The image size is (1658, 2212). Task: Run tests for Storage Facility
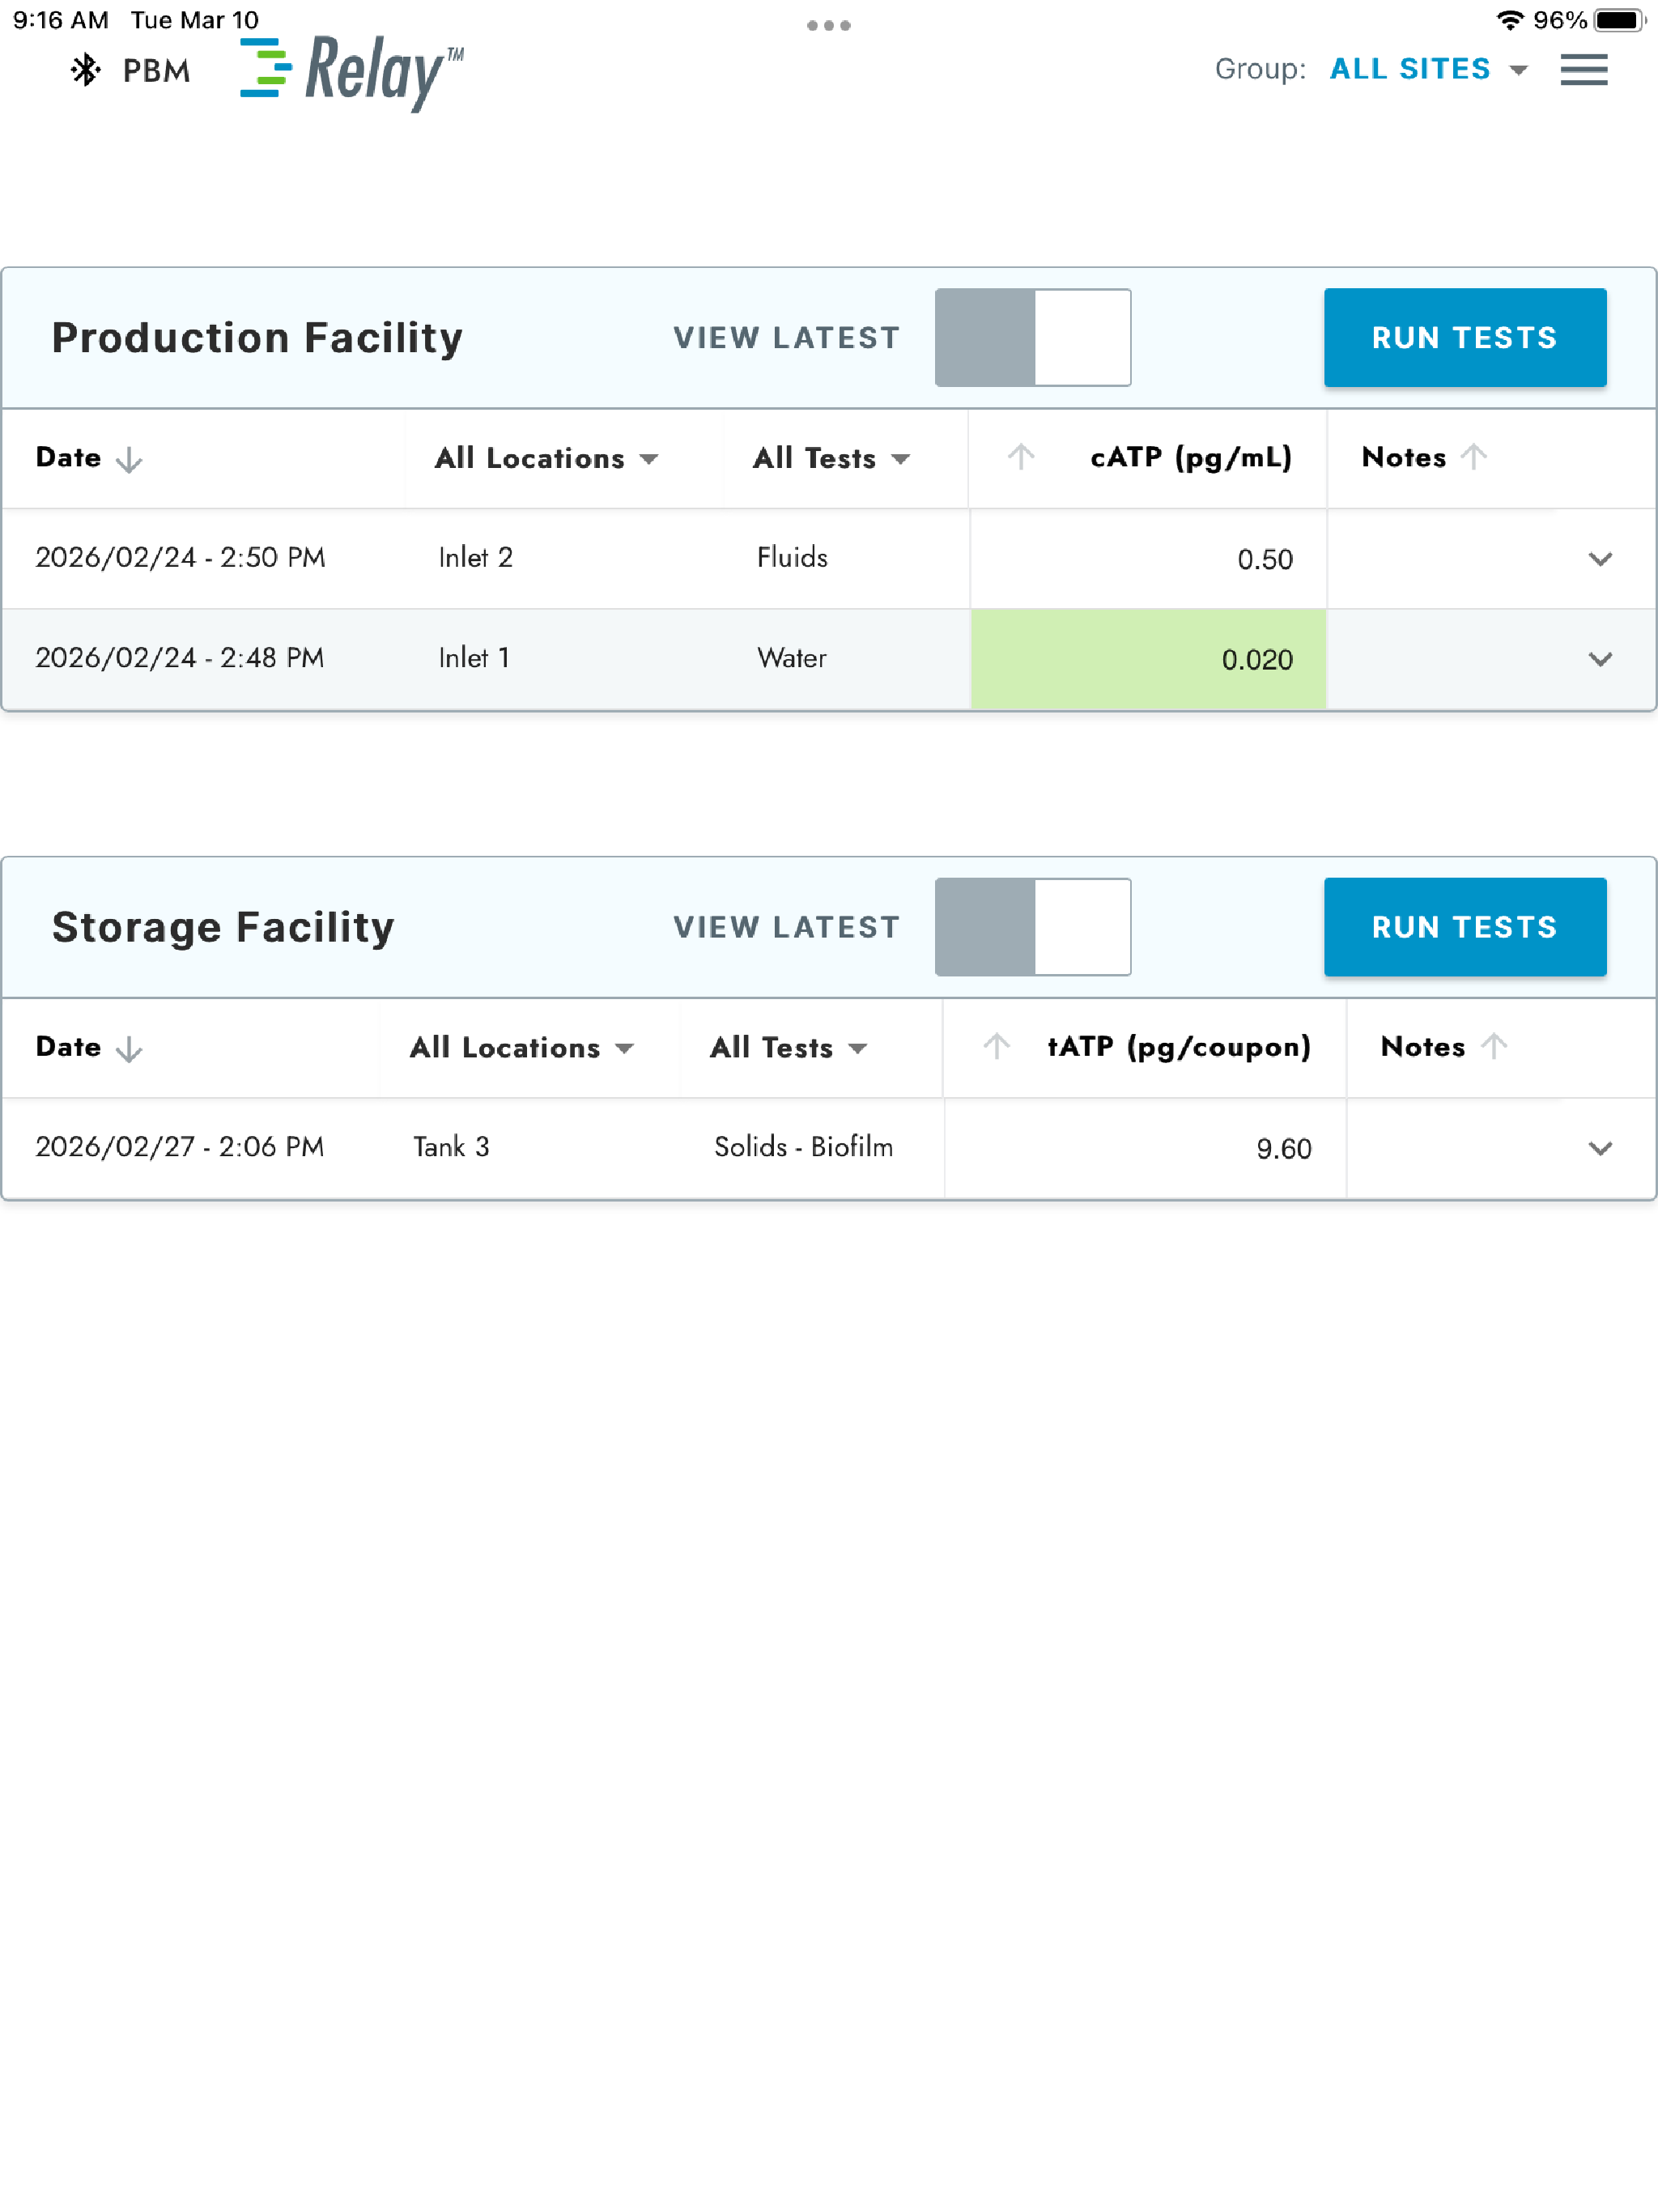point(1465,927)
